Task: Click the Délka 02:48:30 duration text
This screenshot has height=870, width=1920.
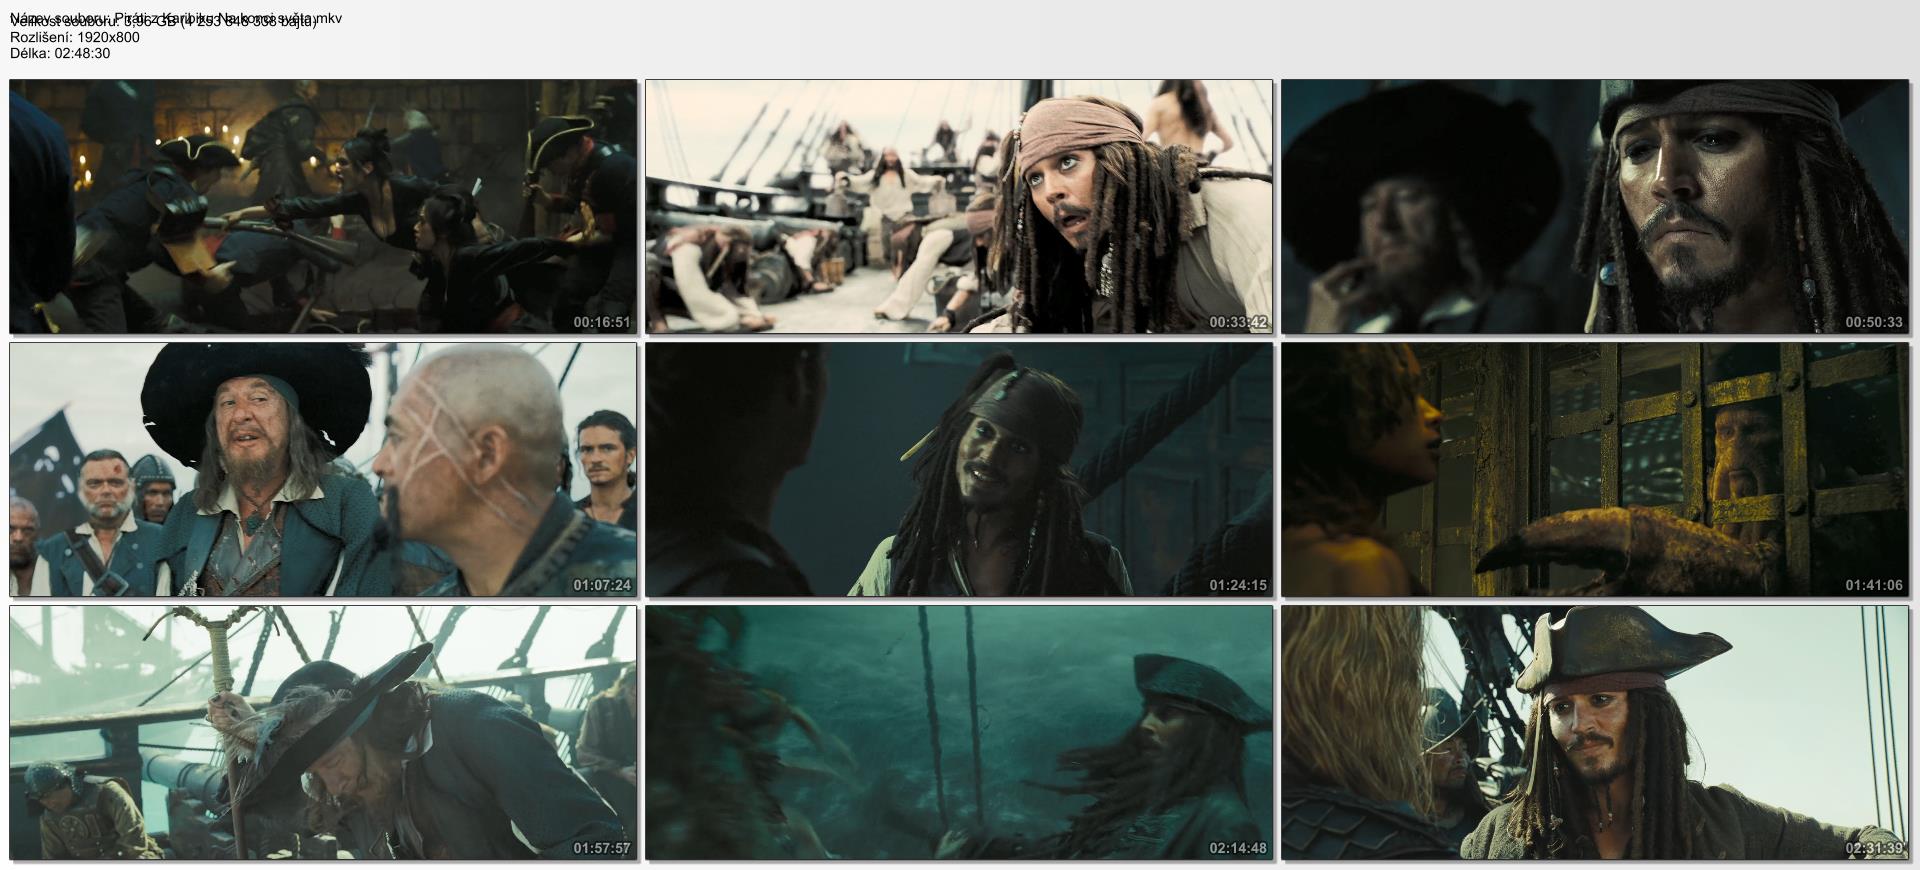Action: [60, 53]
